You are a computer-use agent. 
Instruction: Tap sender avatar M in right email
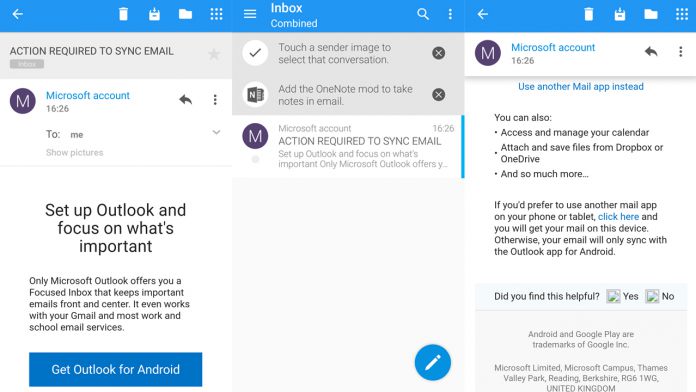click(x=488, y=53)
